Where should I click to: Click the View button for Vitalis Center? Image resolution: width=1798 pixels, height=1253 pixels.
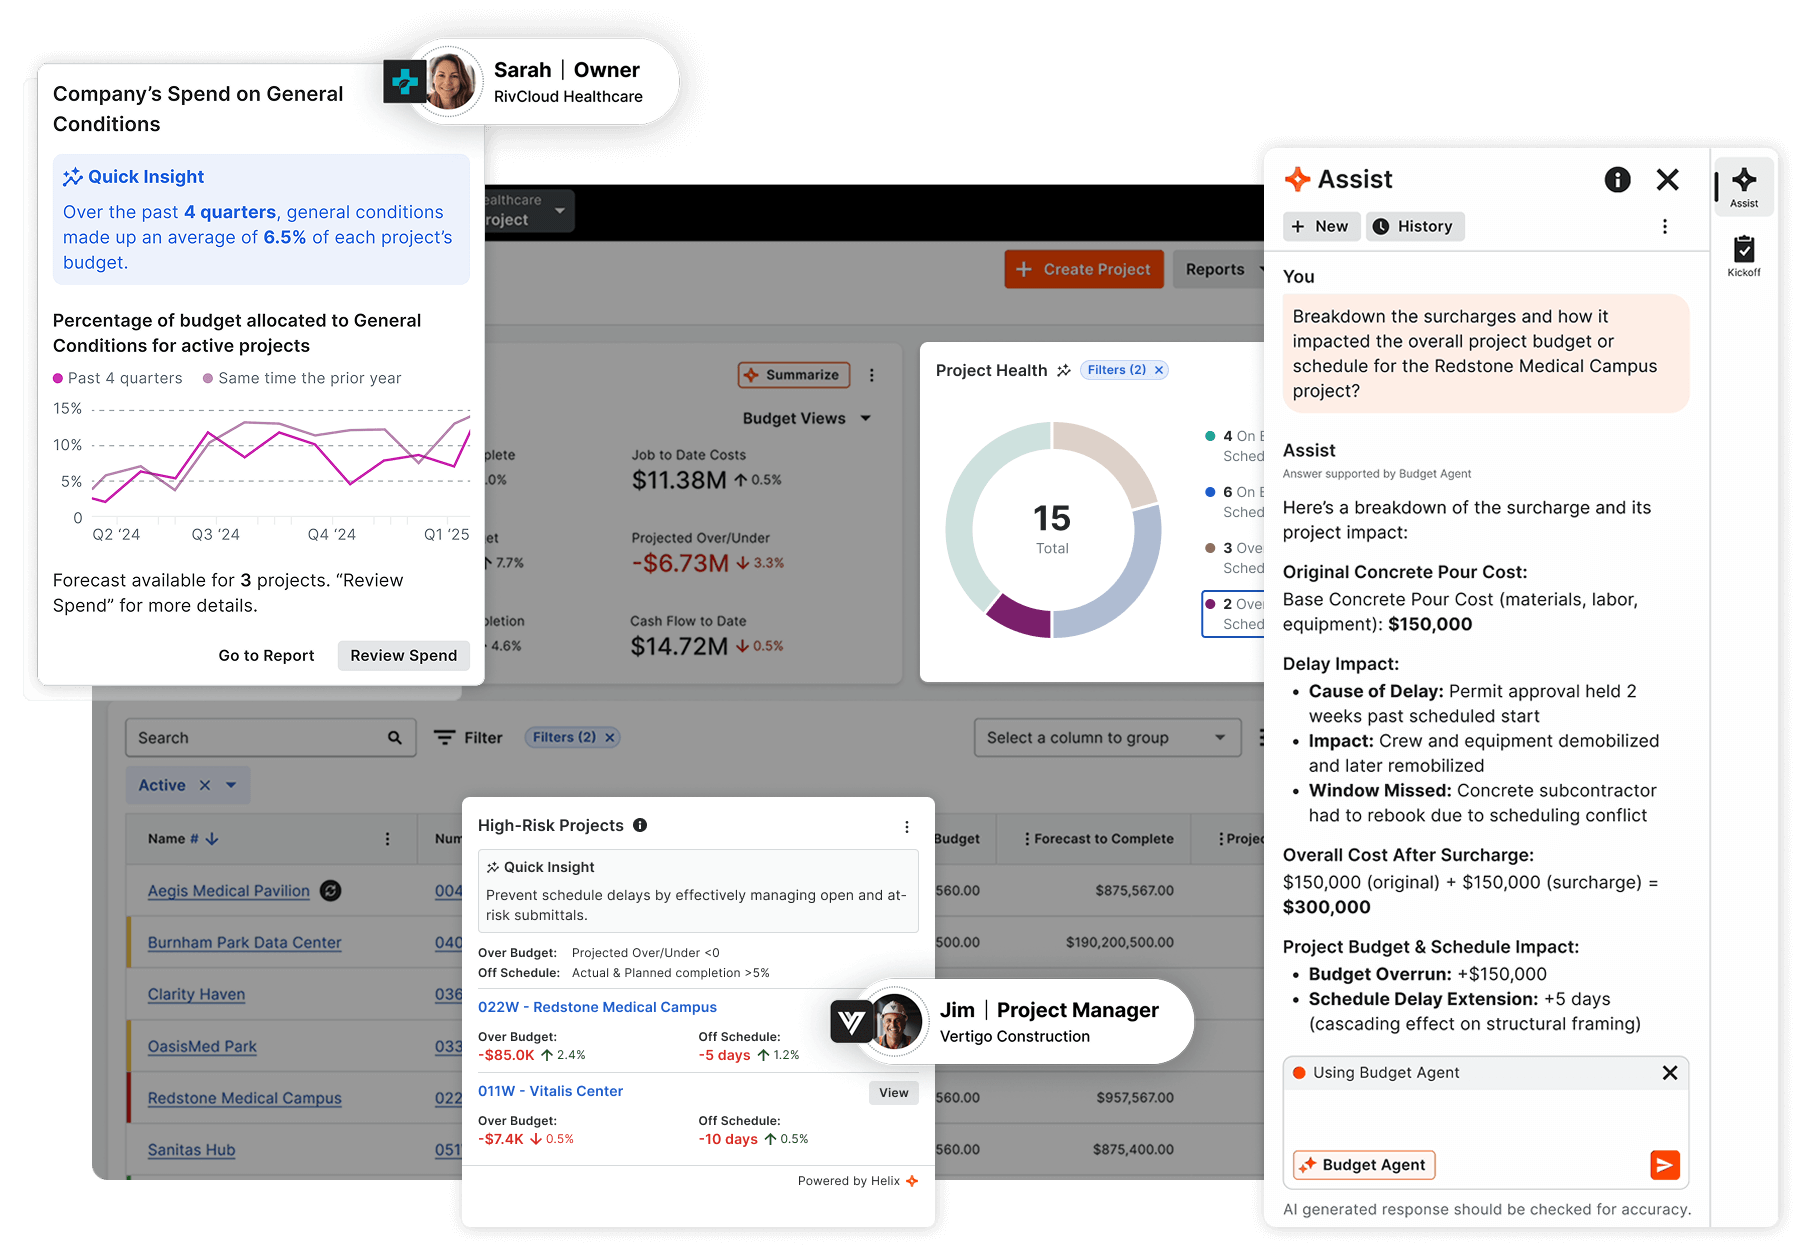pos(894,1093)
